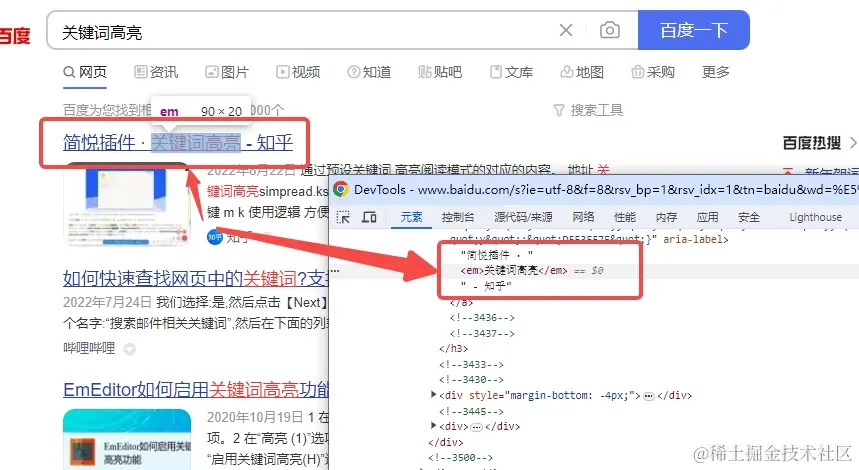Select the <!--3433--> comment node
This screenshot has height=470, width=859.
pos(471,364)
